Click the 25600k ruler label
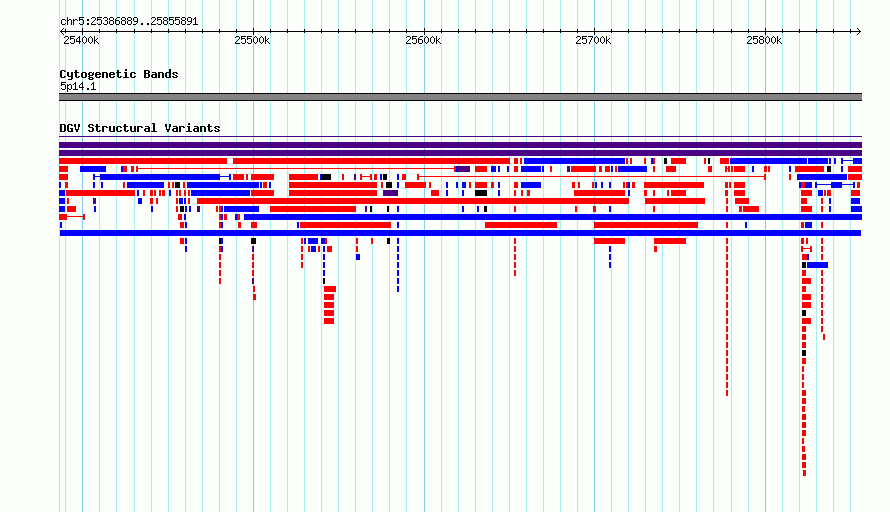890x512 pixels. pyautogui.click(x=423, y=40)
